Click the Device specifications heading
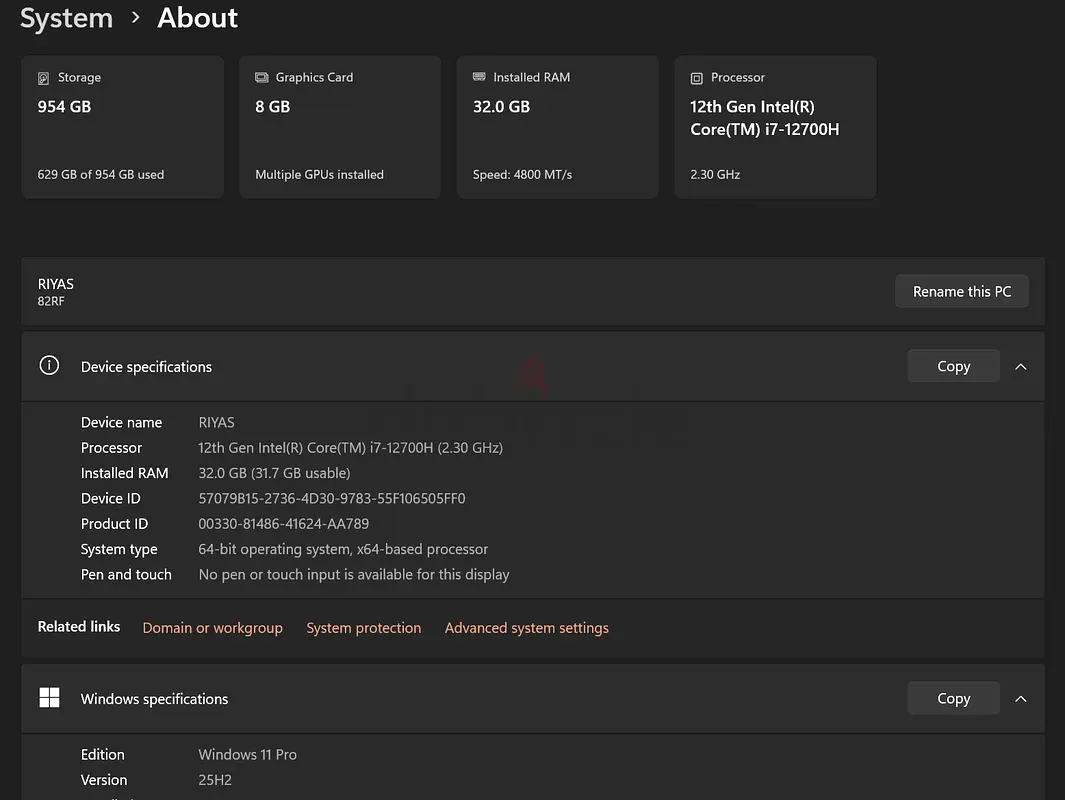The height and width of the screenshot is (800, 1065). (x=146, y=367)
